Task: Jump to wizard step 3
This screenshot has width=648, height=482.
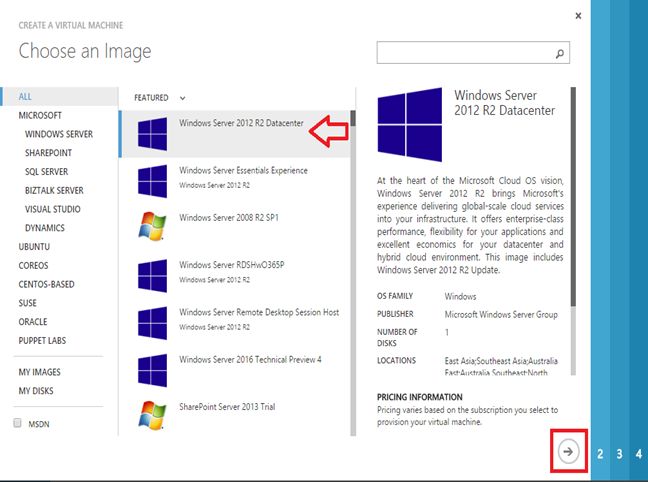Action: click(619, 454)
